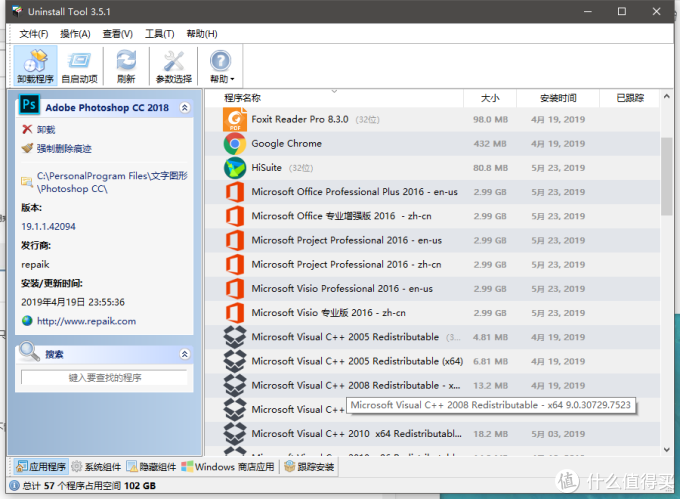Switch to the 隐藏组件 tab

pyautogui.click(x=151, y=466)
